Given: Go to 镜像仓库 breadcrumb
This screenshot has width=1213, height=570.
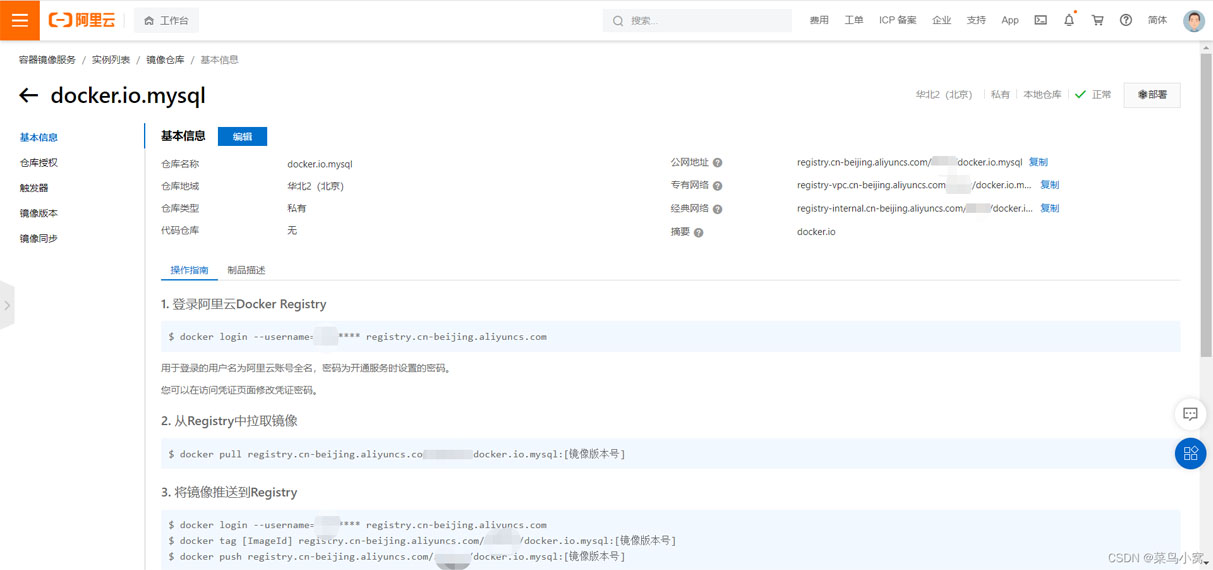Looking at the screenshot, I should [165, 60].
